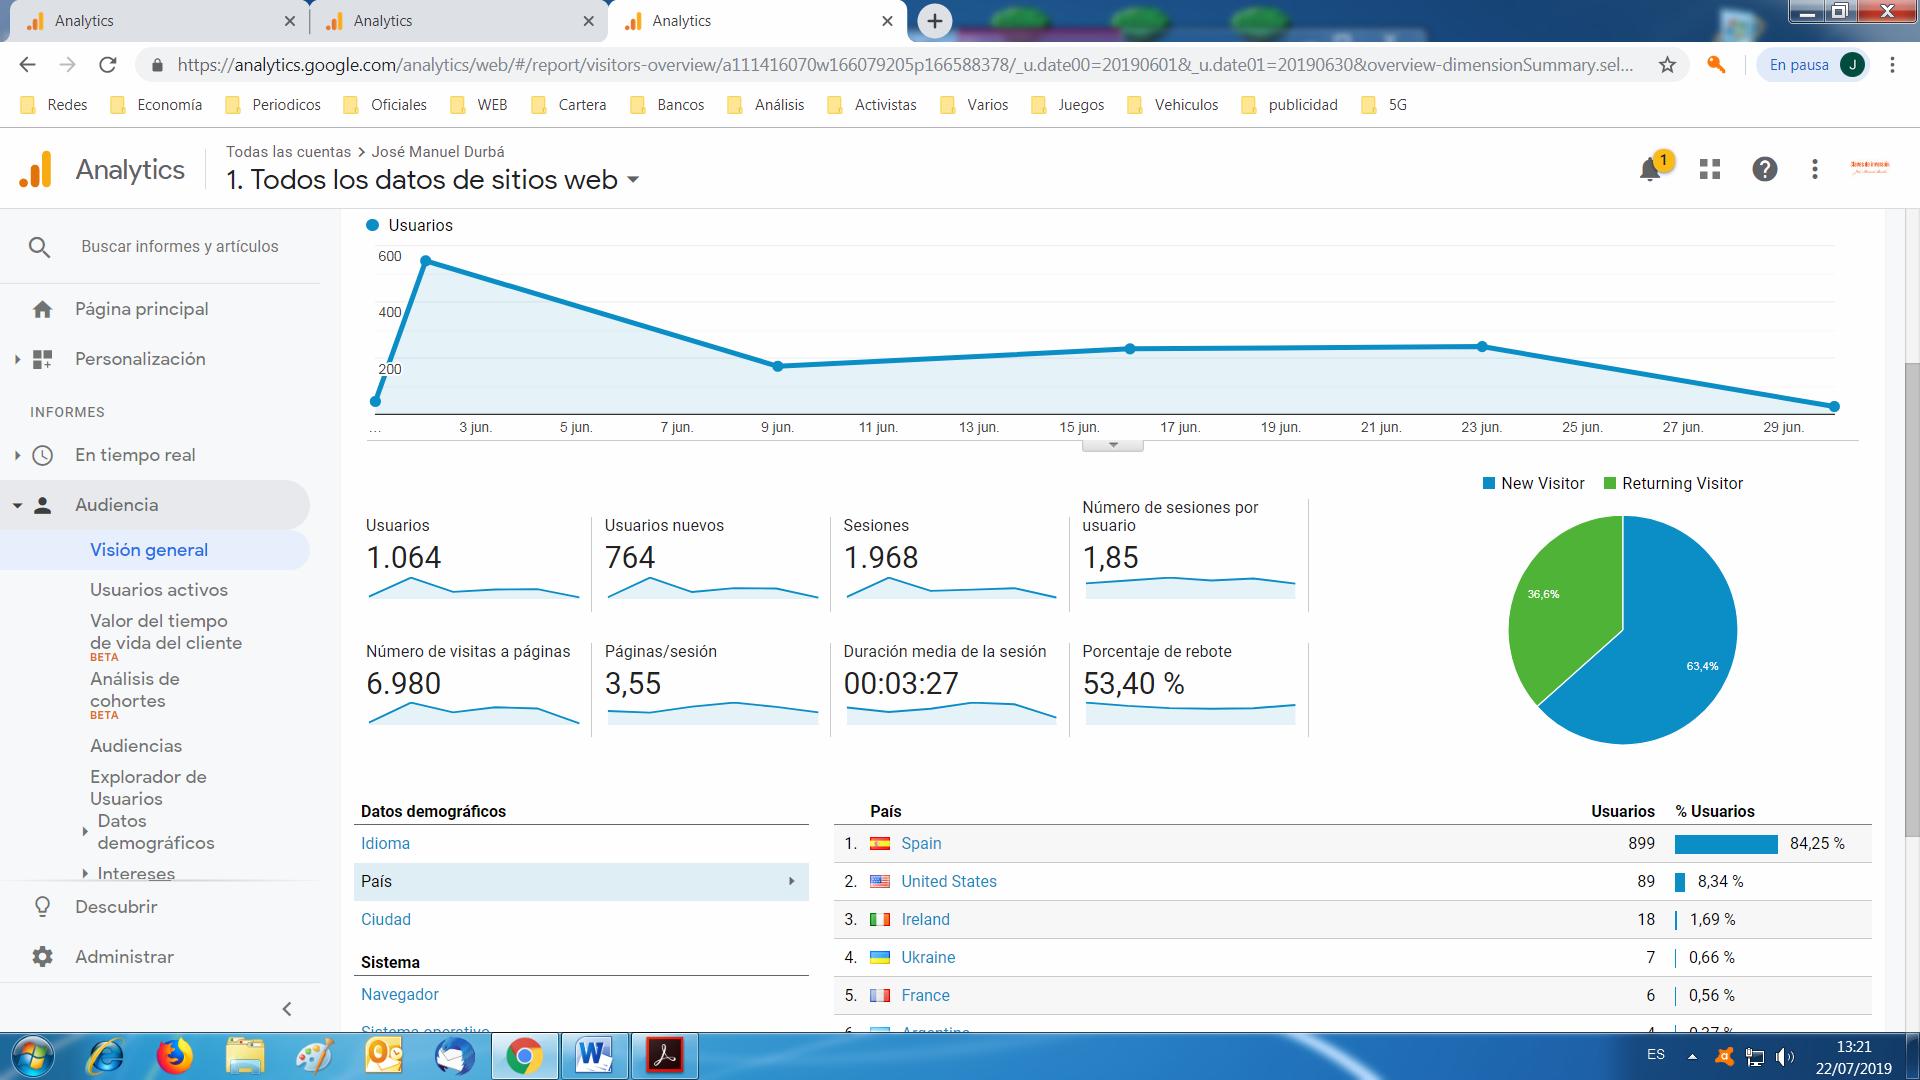Open Análisis de cohortes report
Viewport: 1920px width, 1080px height.
[x=135, y=690]
